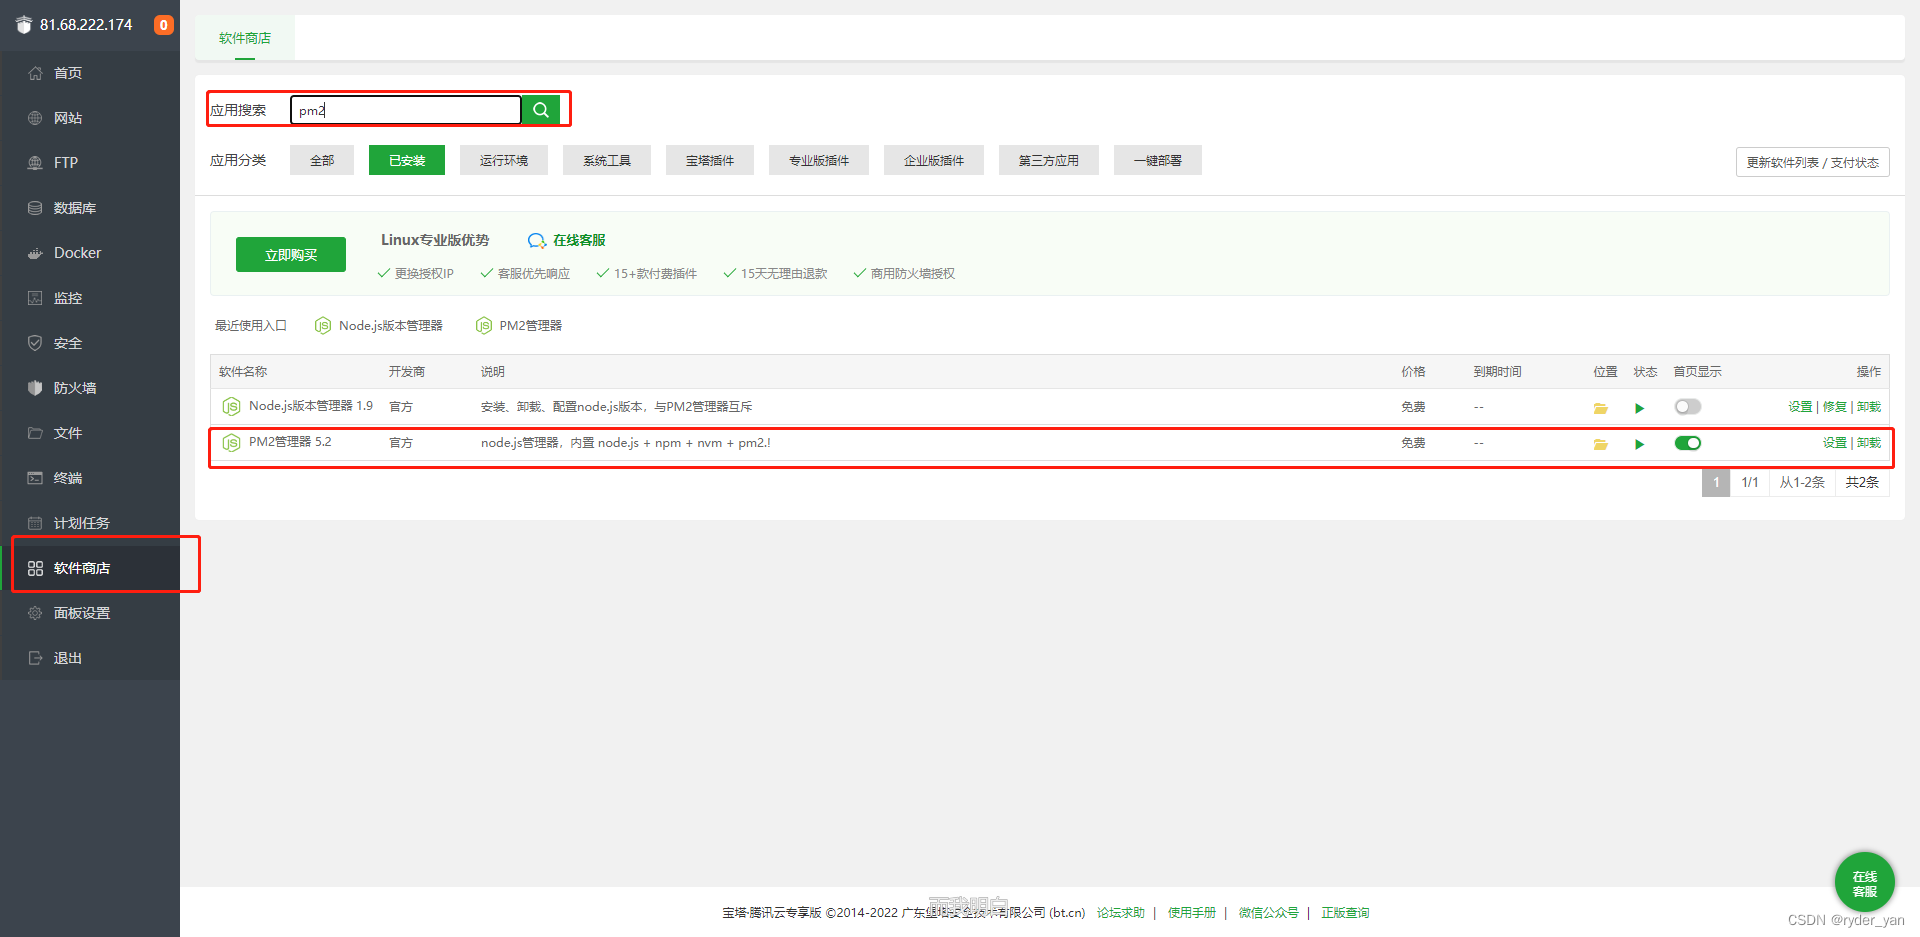
Task: Click play status icon for Node.js版本管理器
Action: (1639, 408)
